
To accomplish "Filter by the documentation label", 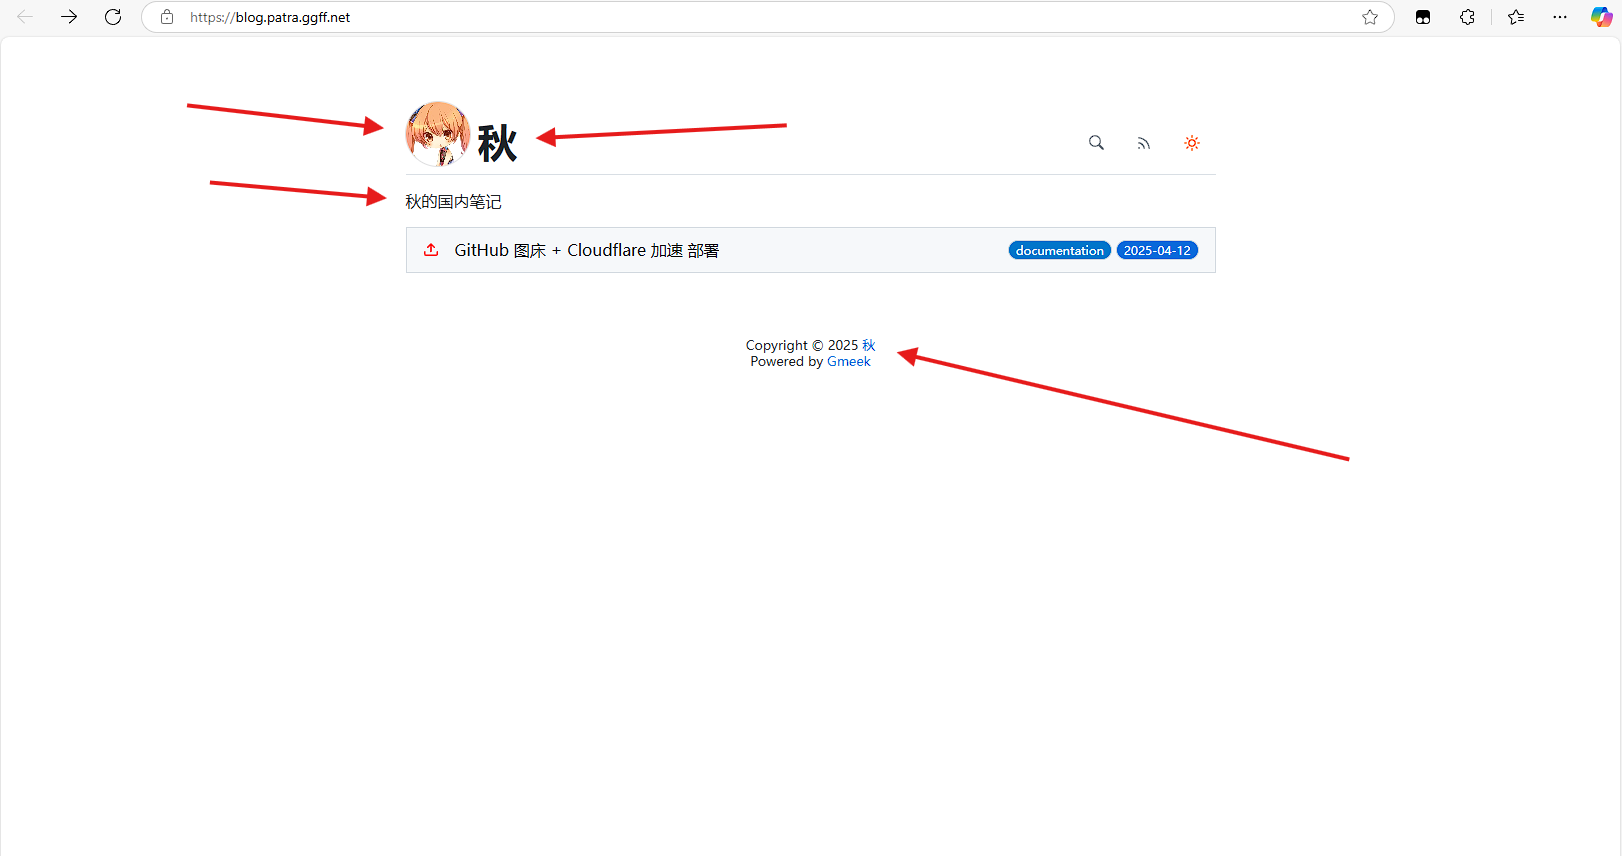I will point(1059,251).
